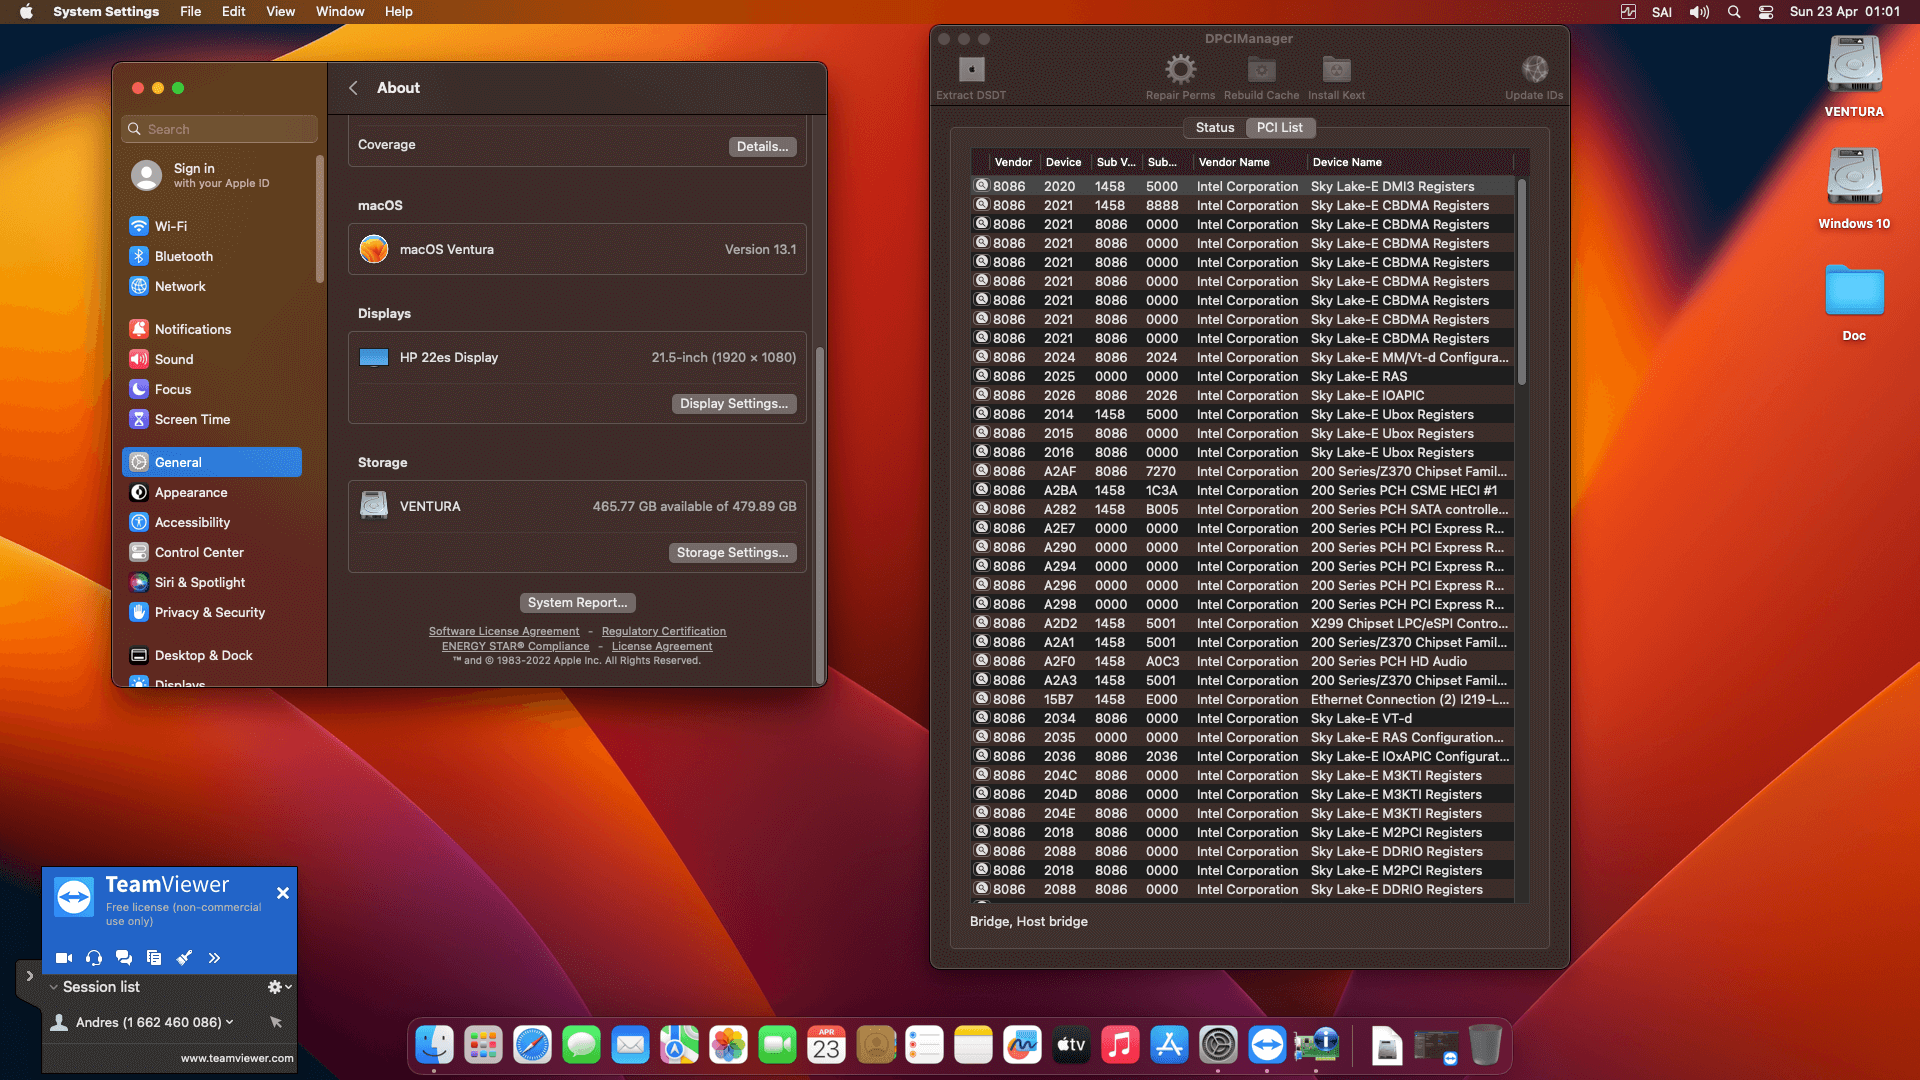Viewport: 1920px width, 1080px height.
Task: Click the System Report button
Action: [577, 602]
